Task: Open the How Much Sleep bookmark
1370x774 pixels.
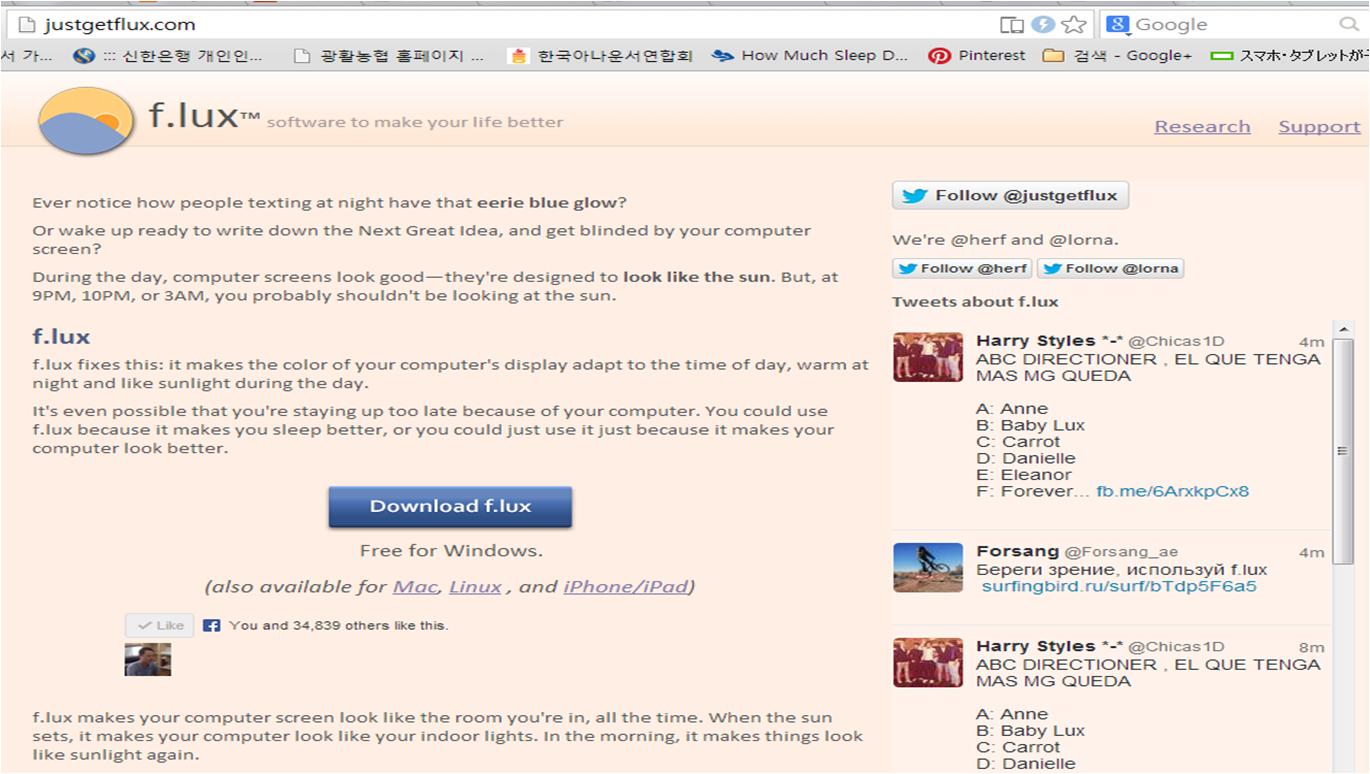Action: pyautogui.click(x=810, y=56)
